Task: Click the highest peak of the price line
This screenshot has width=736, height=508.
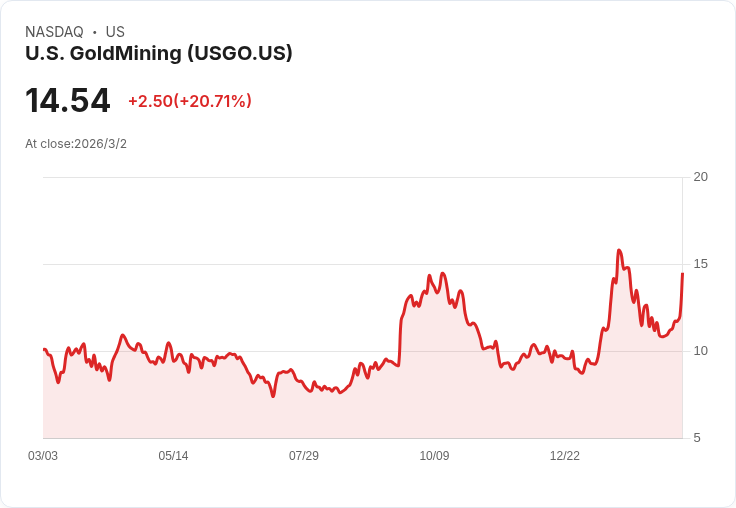Action: [619, 251]
